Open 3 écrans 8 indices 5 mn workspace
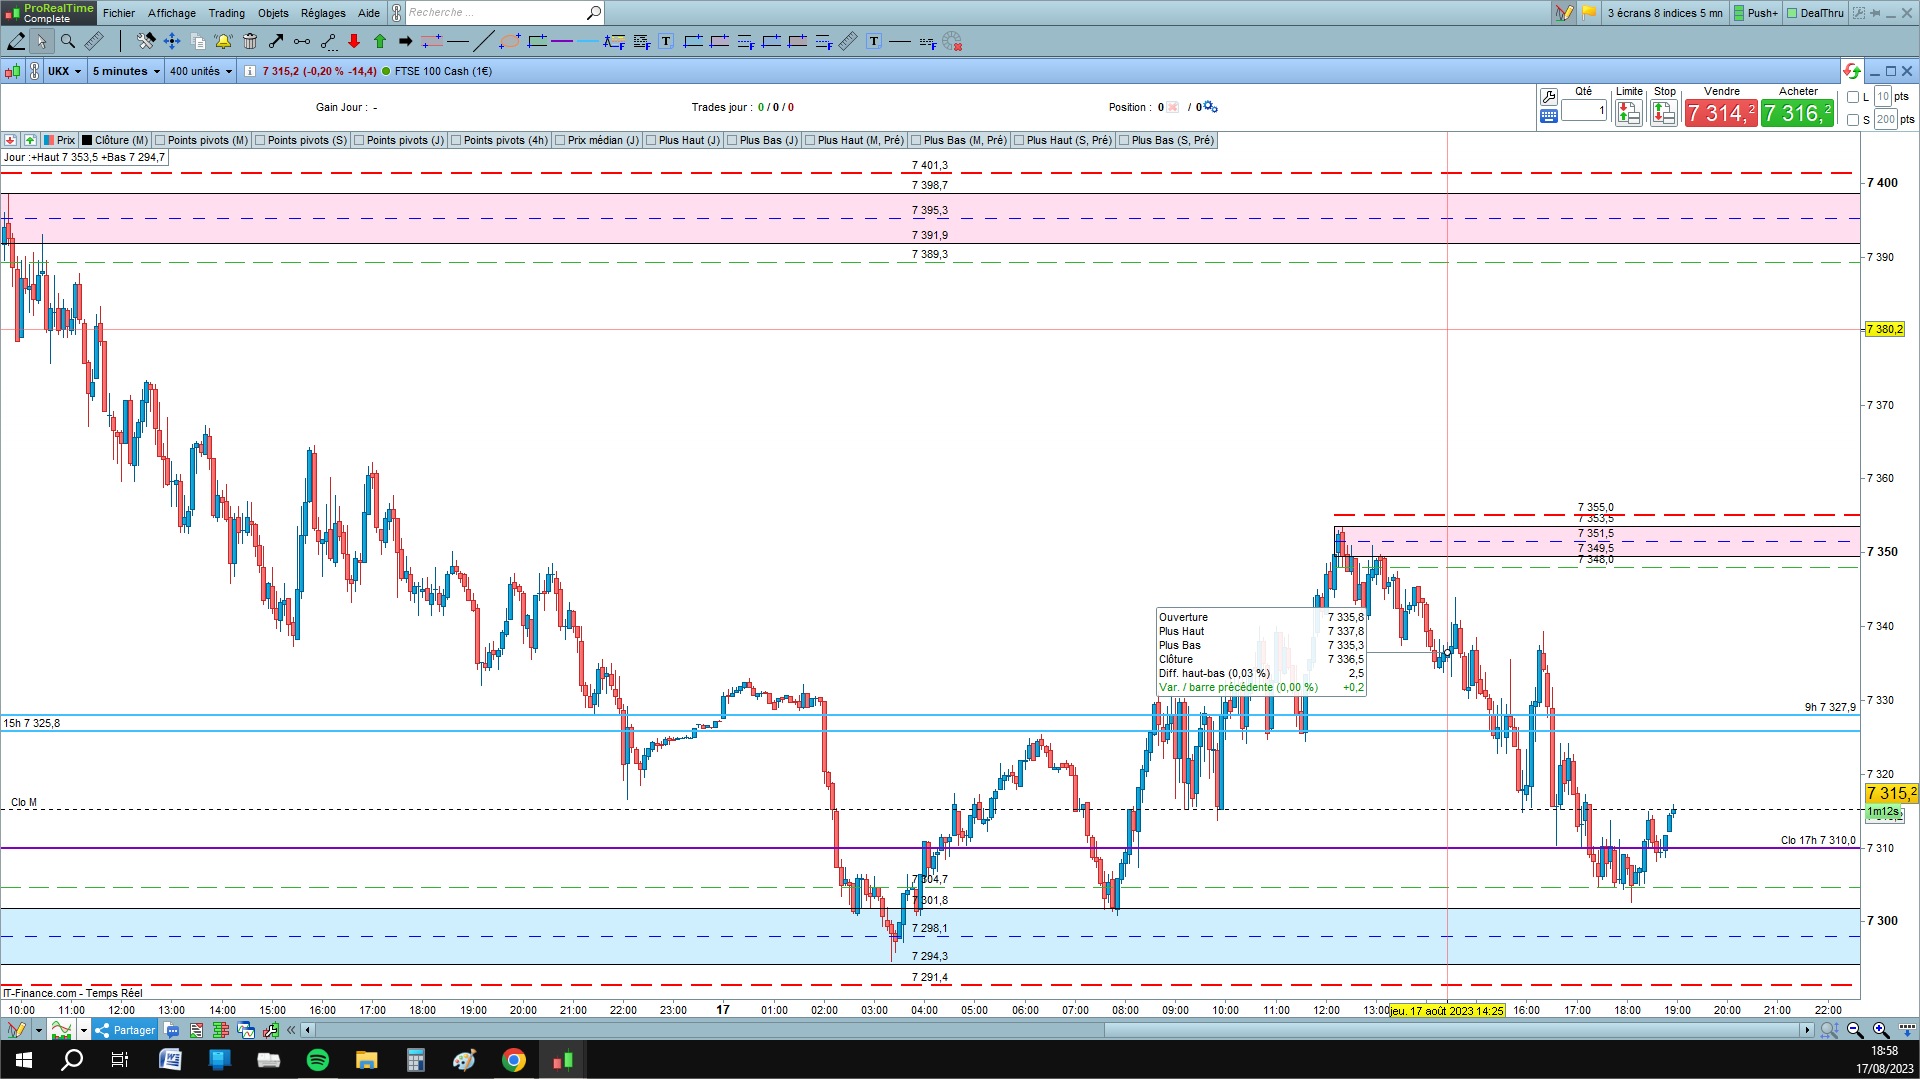1920x1079 pixels. coord(1665,13)
